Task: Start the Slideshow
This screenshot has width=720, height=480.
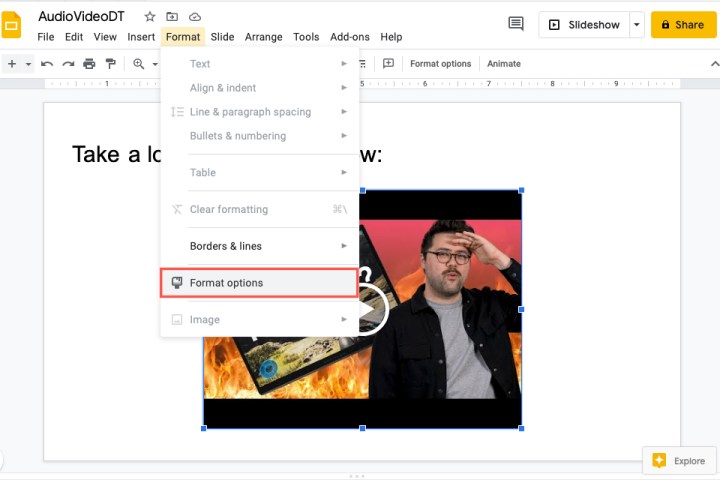Action: click(x=584, y=25)
